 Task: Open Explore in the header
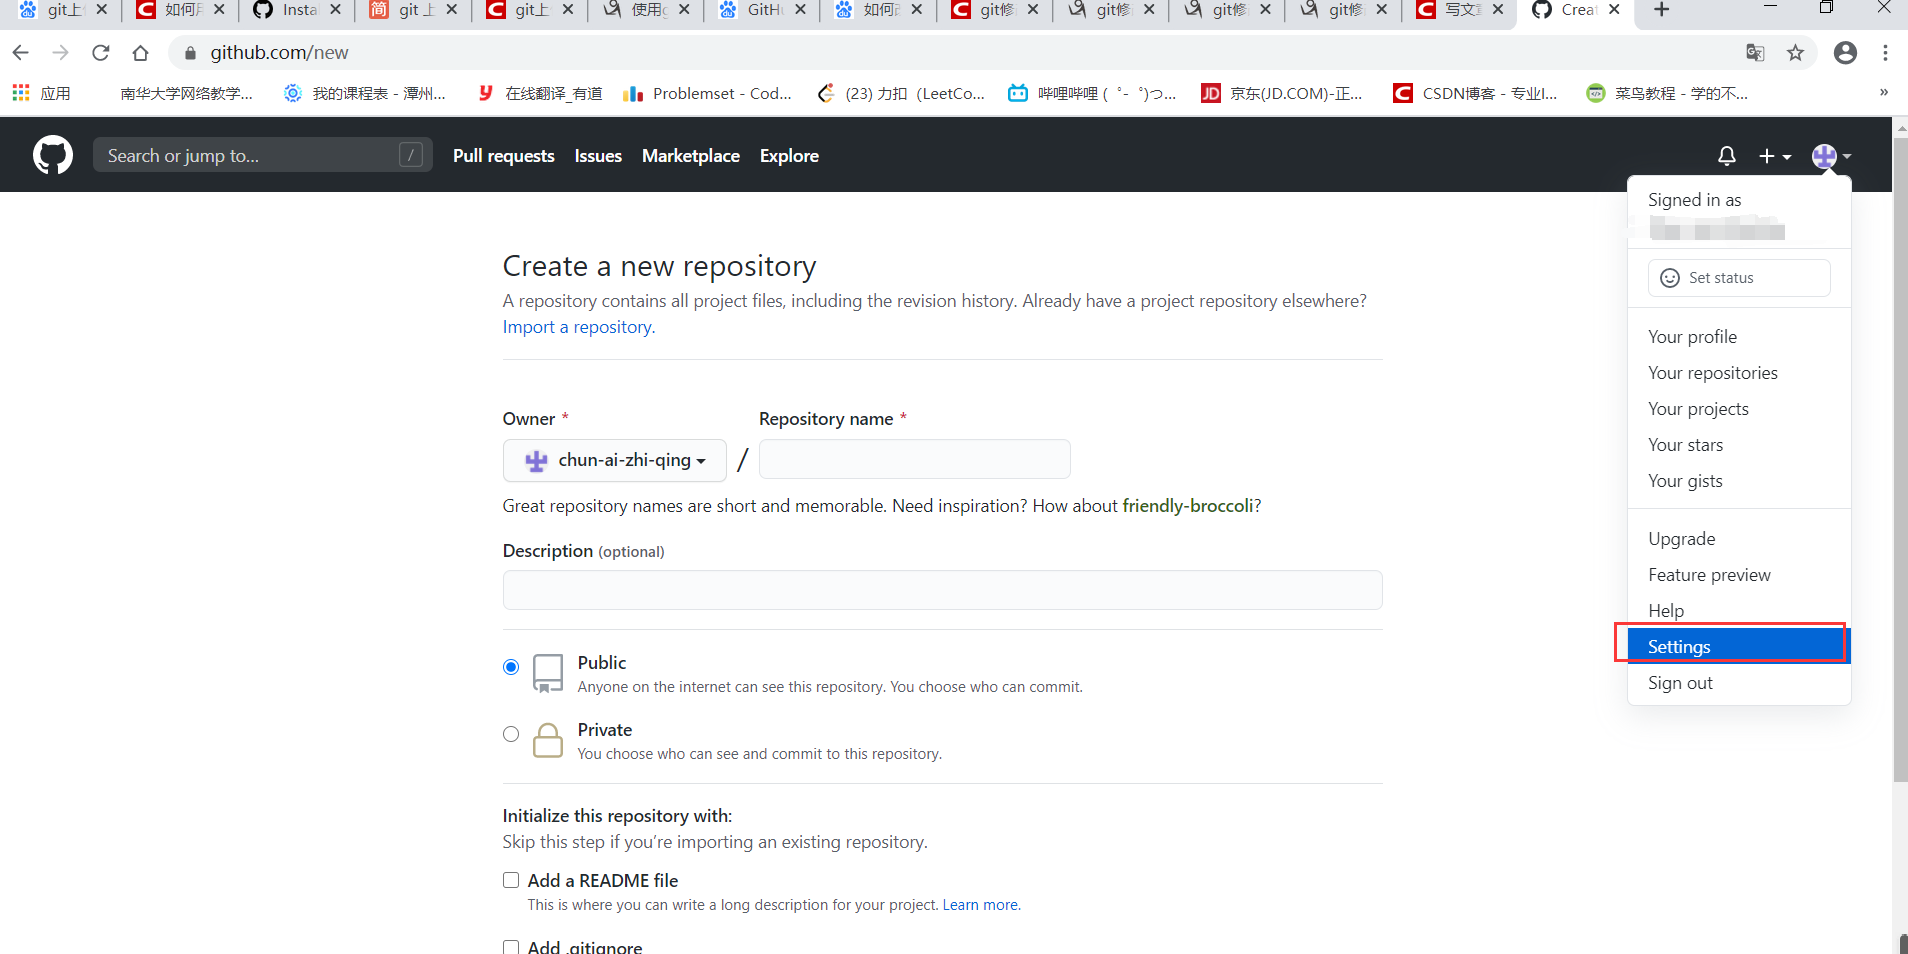(x=789, y=156)
